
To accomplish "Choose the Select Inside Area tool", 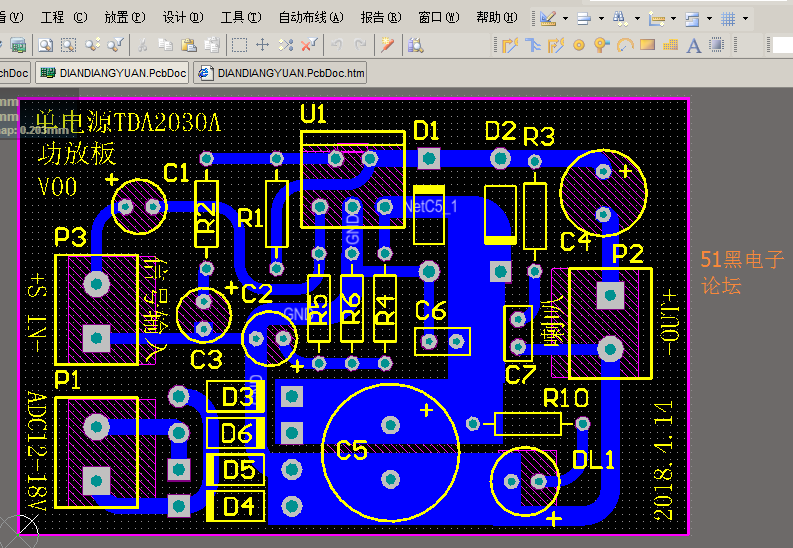I will point(239,45).
